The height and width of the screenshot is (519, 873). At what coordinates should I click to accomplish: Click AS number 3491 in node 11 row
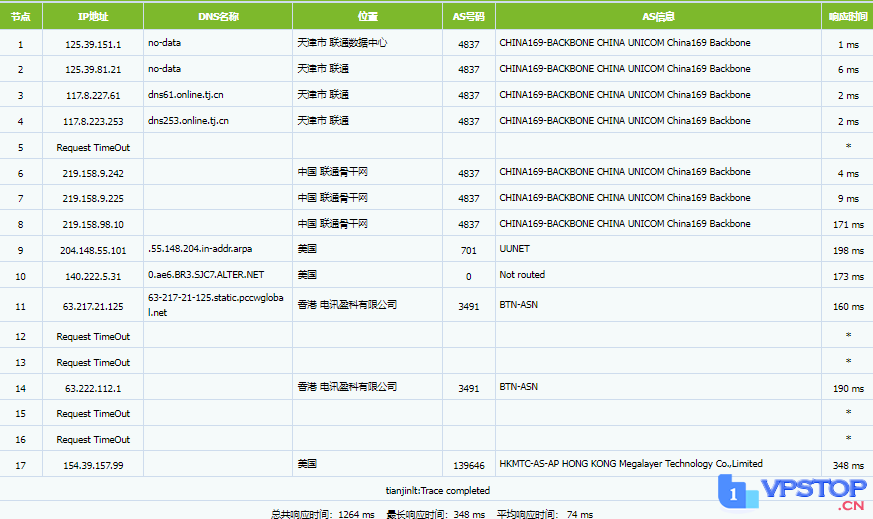point(469,306)
